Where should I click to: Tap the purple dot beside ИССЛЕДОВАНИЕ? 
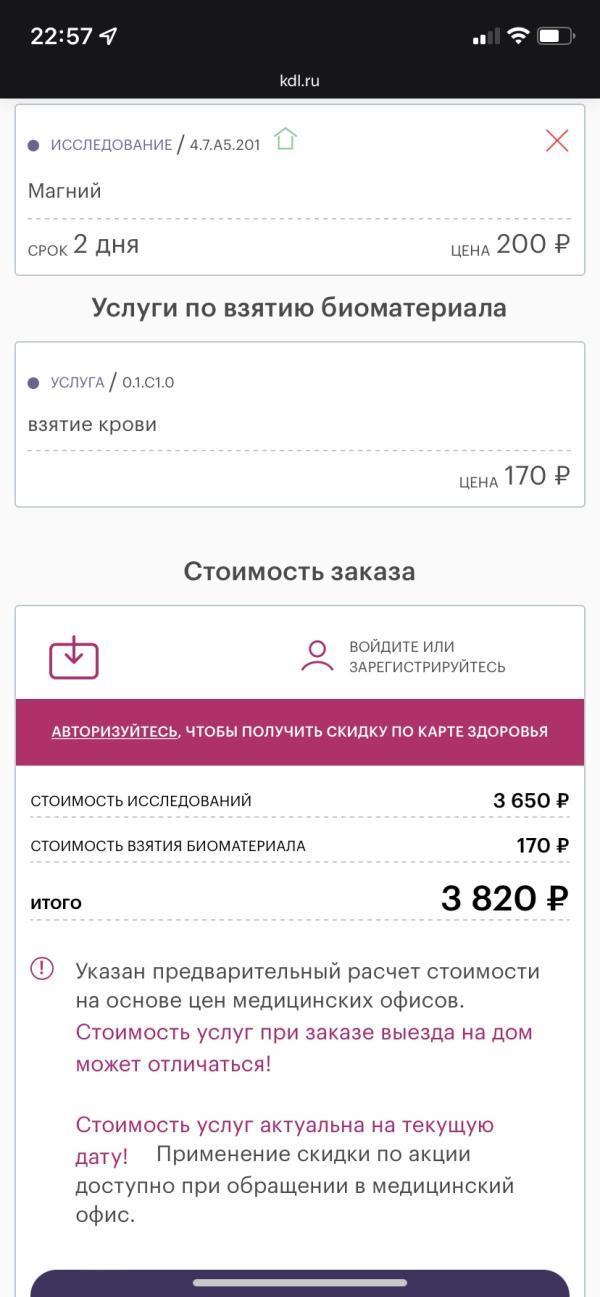pyautogui.click(x=33, y=146)
